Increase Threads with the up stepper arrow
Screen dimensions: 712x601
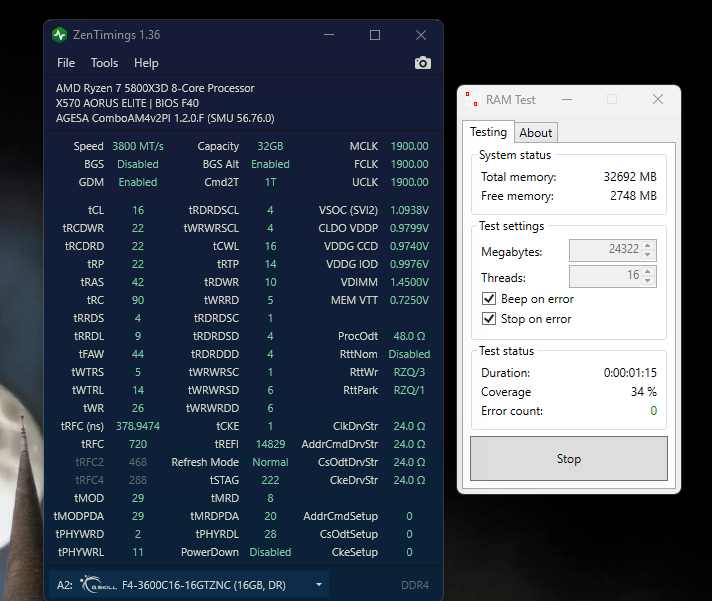click(648, 271)
